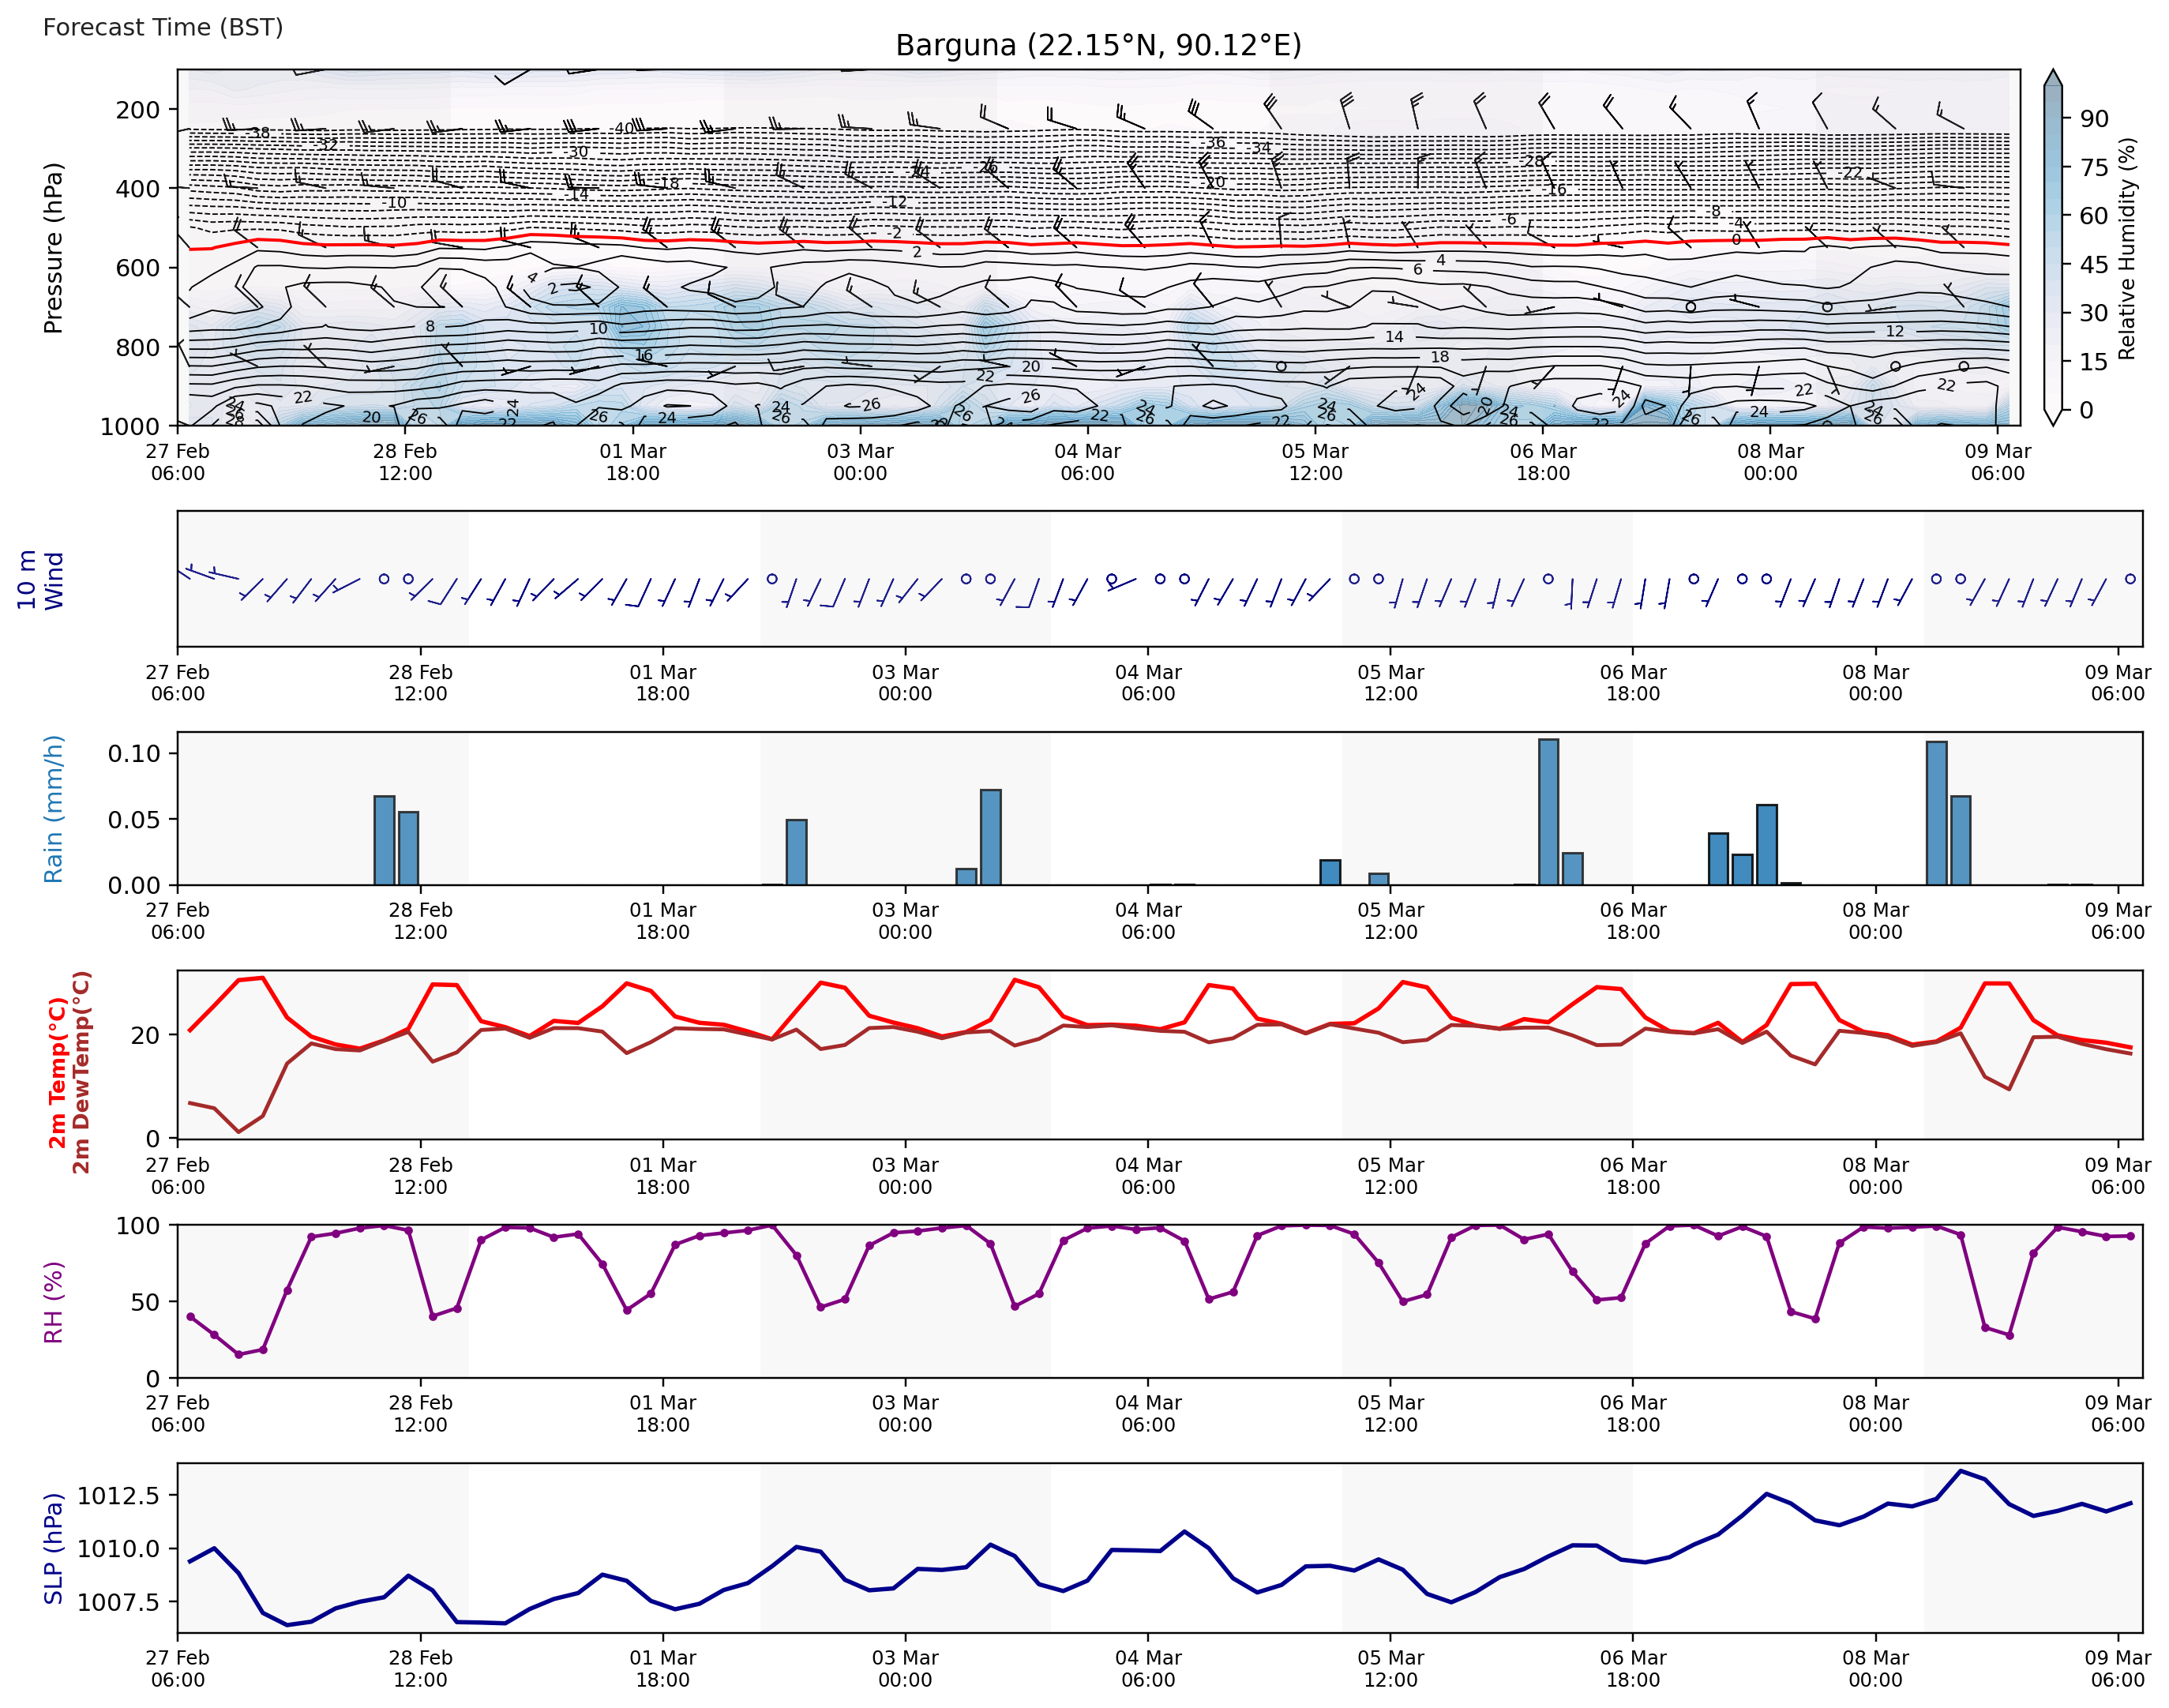The image size is (2169, 1708).
Task: Click the 10 m Wind axis label
Action: coord(40,579)
